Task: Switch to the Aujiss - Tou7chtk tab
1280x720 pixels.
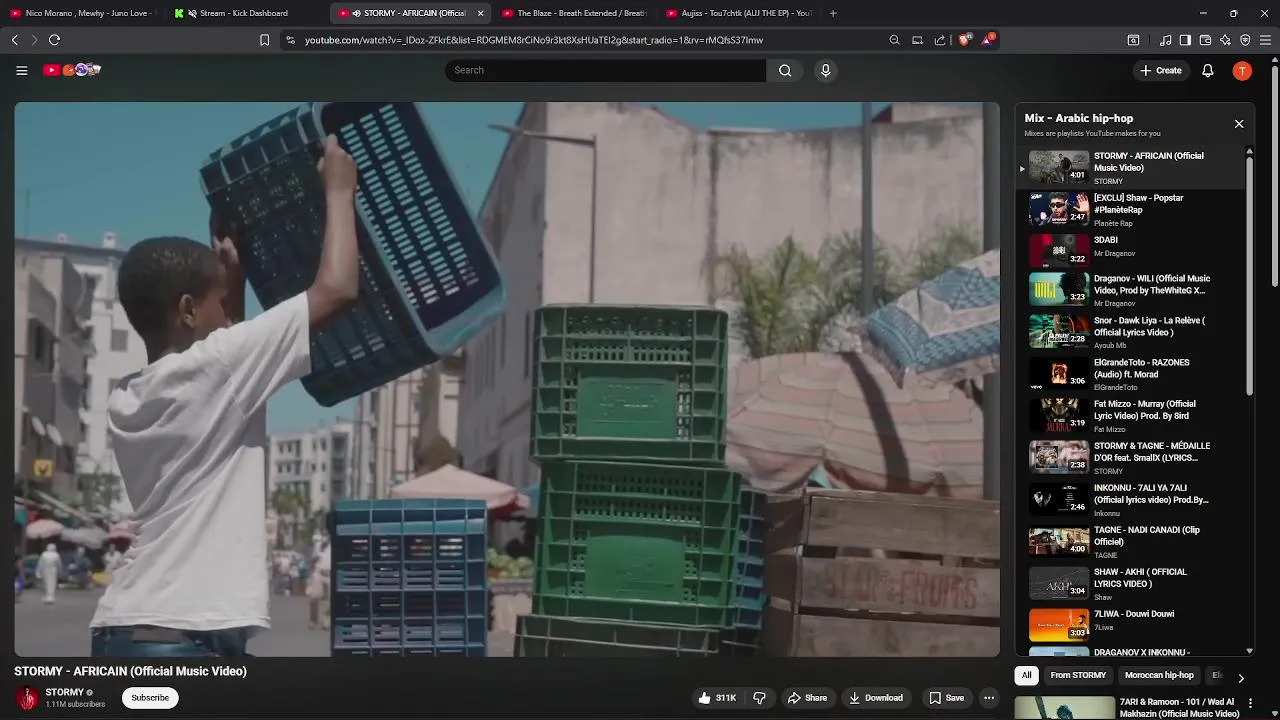Action: tap(739, 13)
